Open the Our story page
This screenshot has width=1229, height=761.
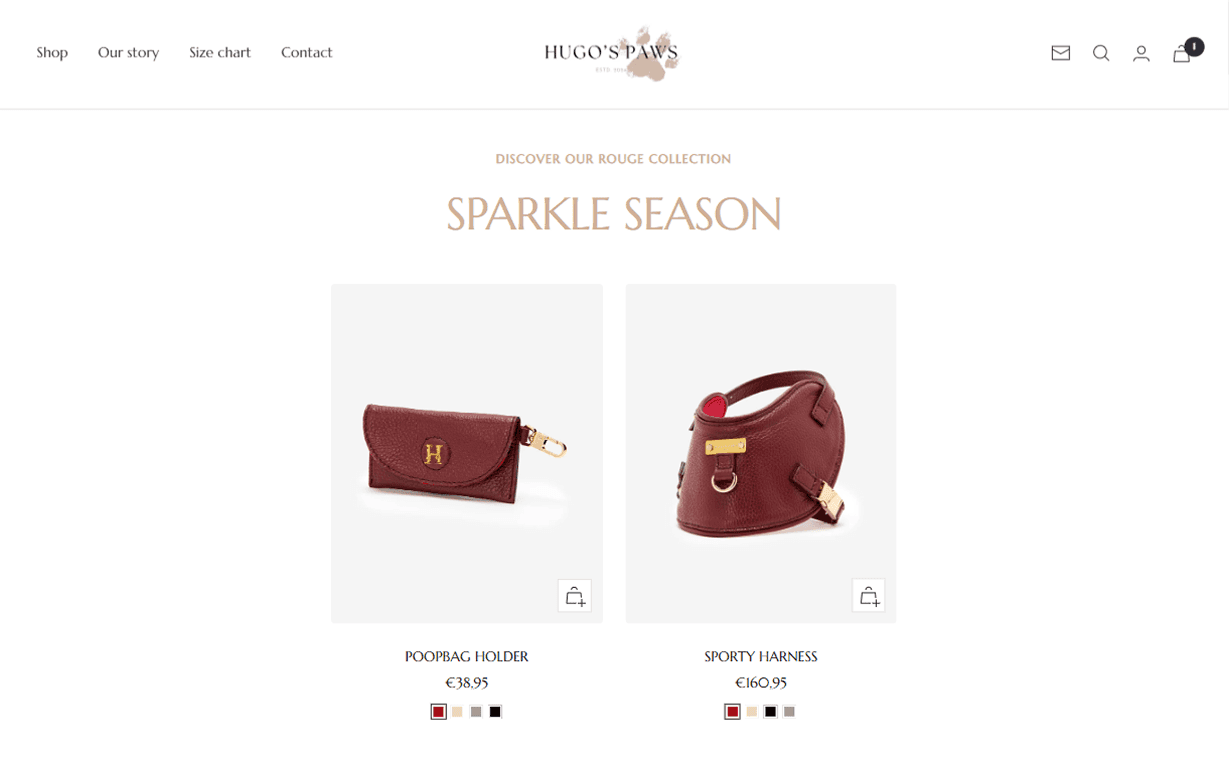(128, 52)
